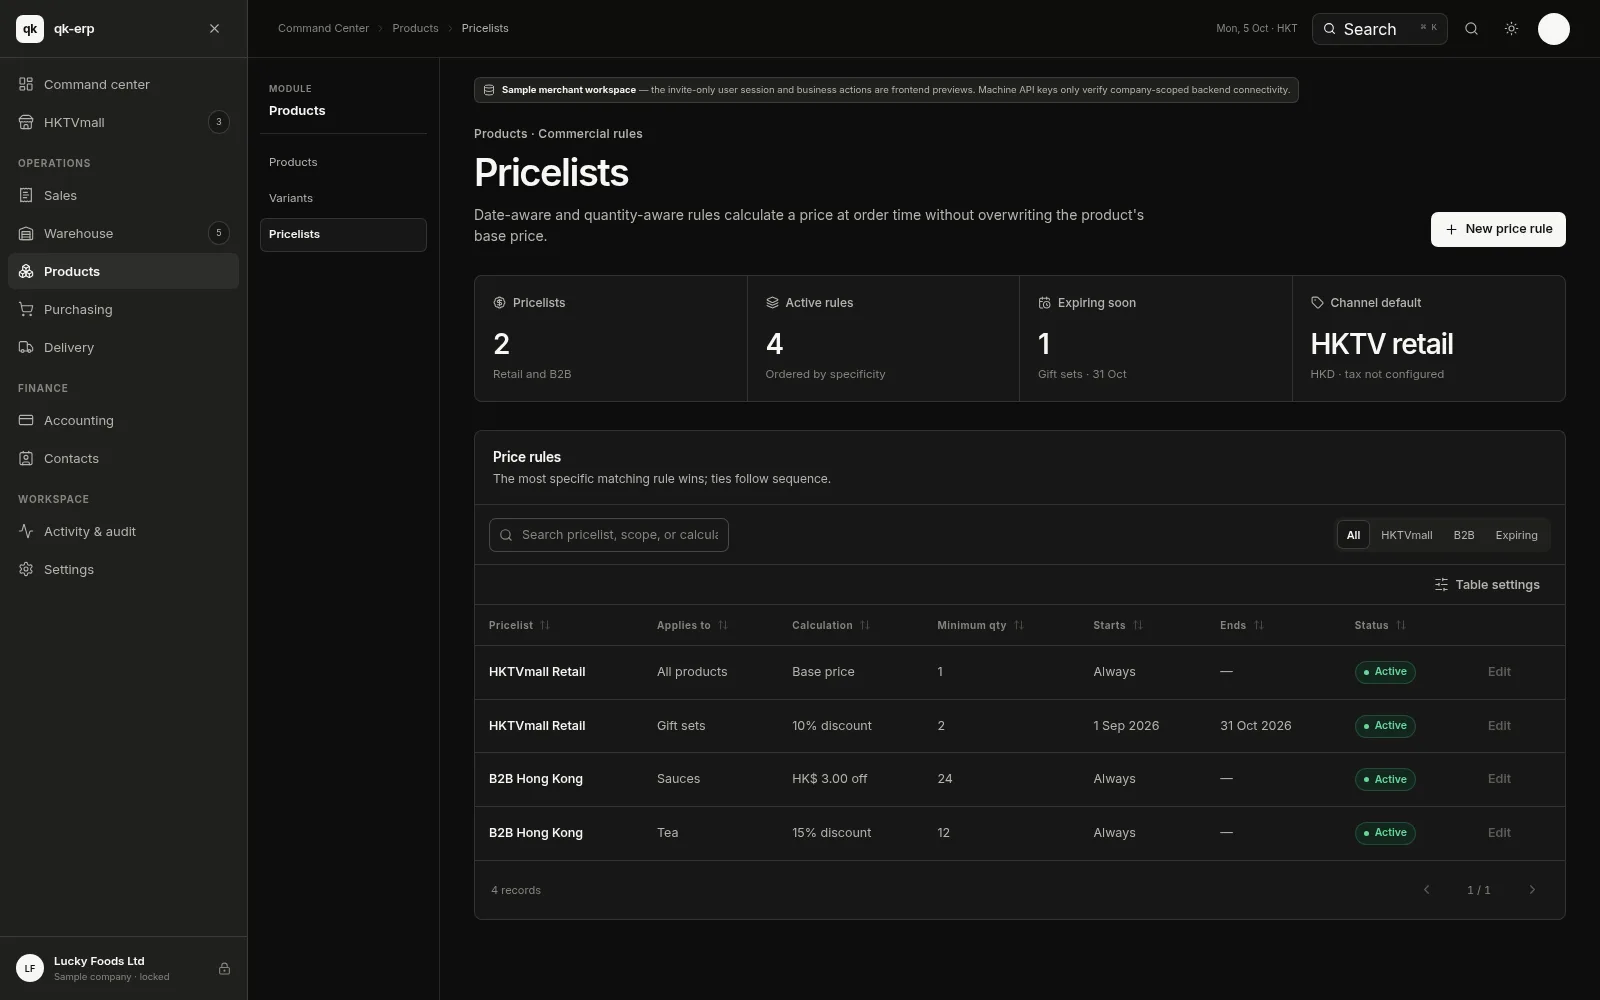Click the lock icon beside Lucky Foods Ltd
Image resolution: width=1600 pixels, height=1000 pixels.
pyautogui.click(x=224, y=968)
